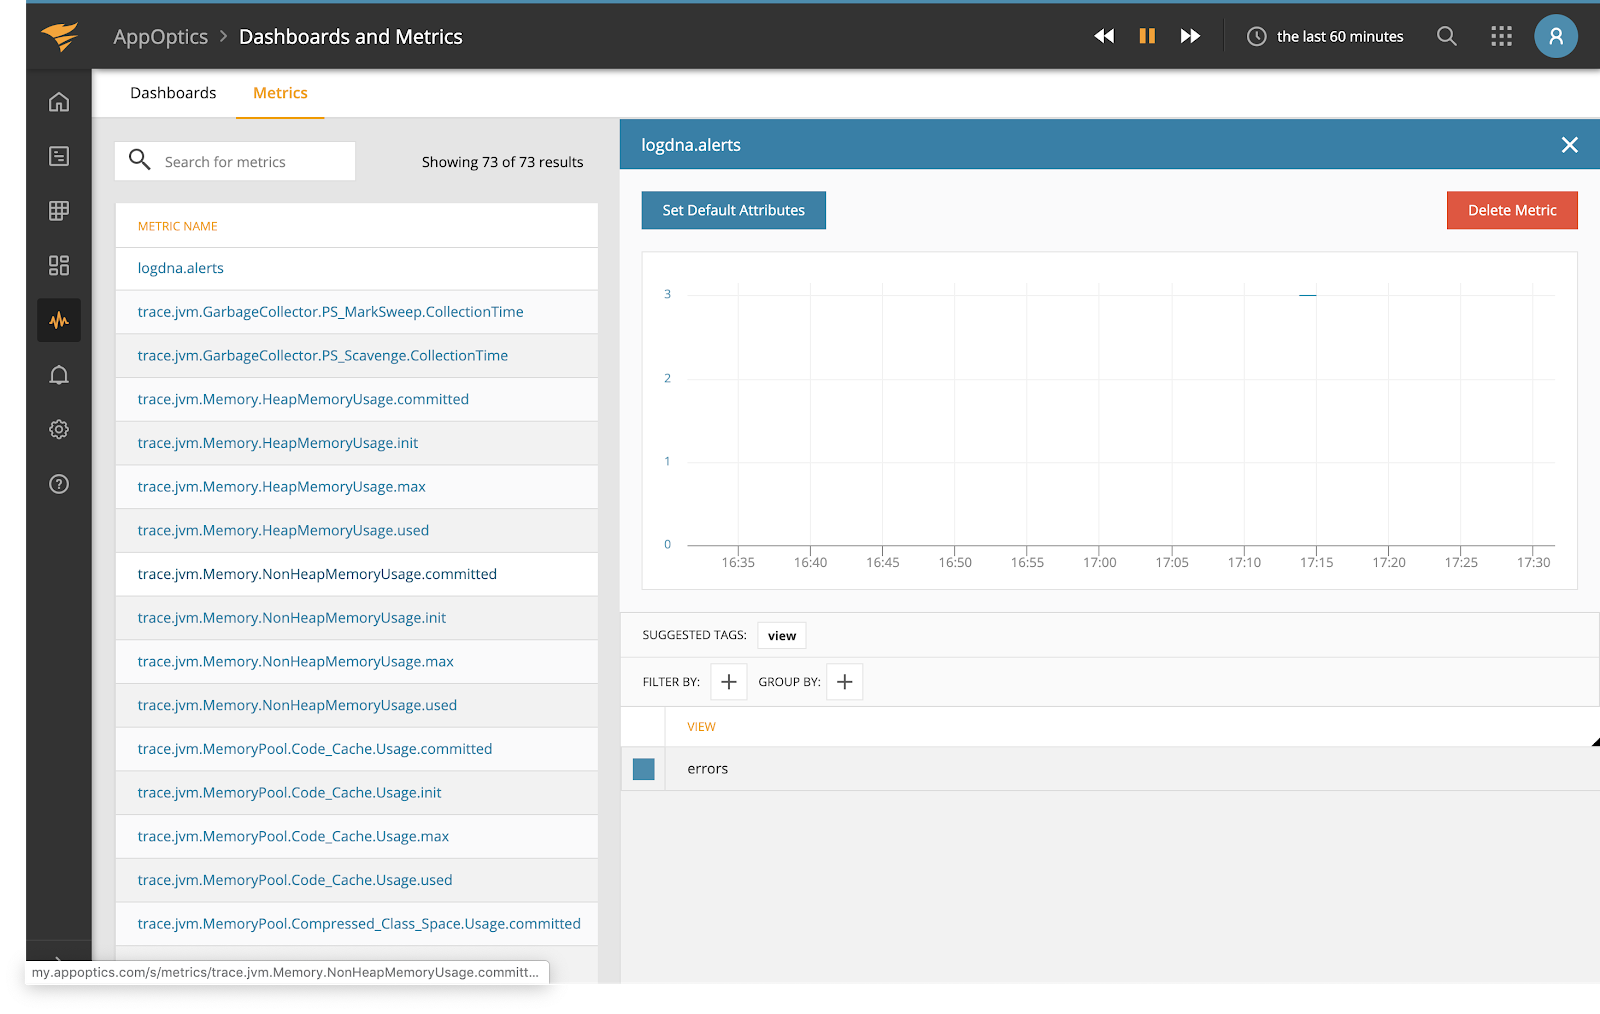
Task: Open trace.jvm.Memory.HeapMemoryUsage.init metric
Action: tap(278, 443)
